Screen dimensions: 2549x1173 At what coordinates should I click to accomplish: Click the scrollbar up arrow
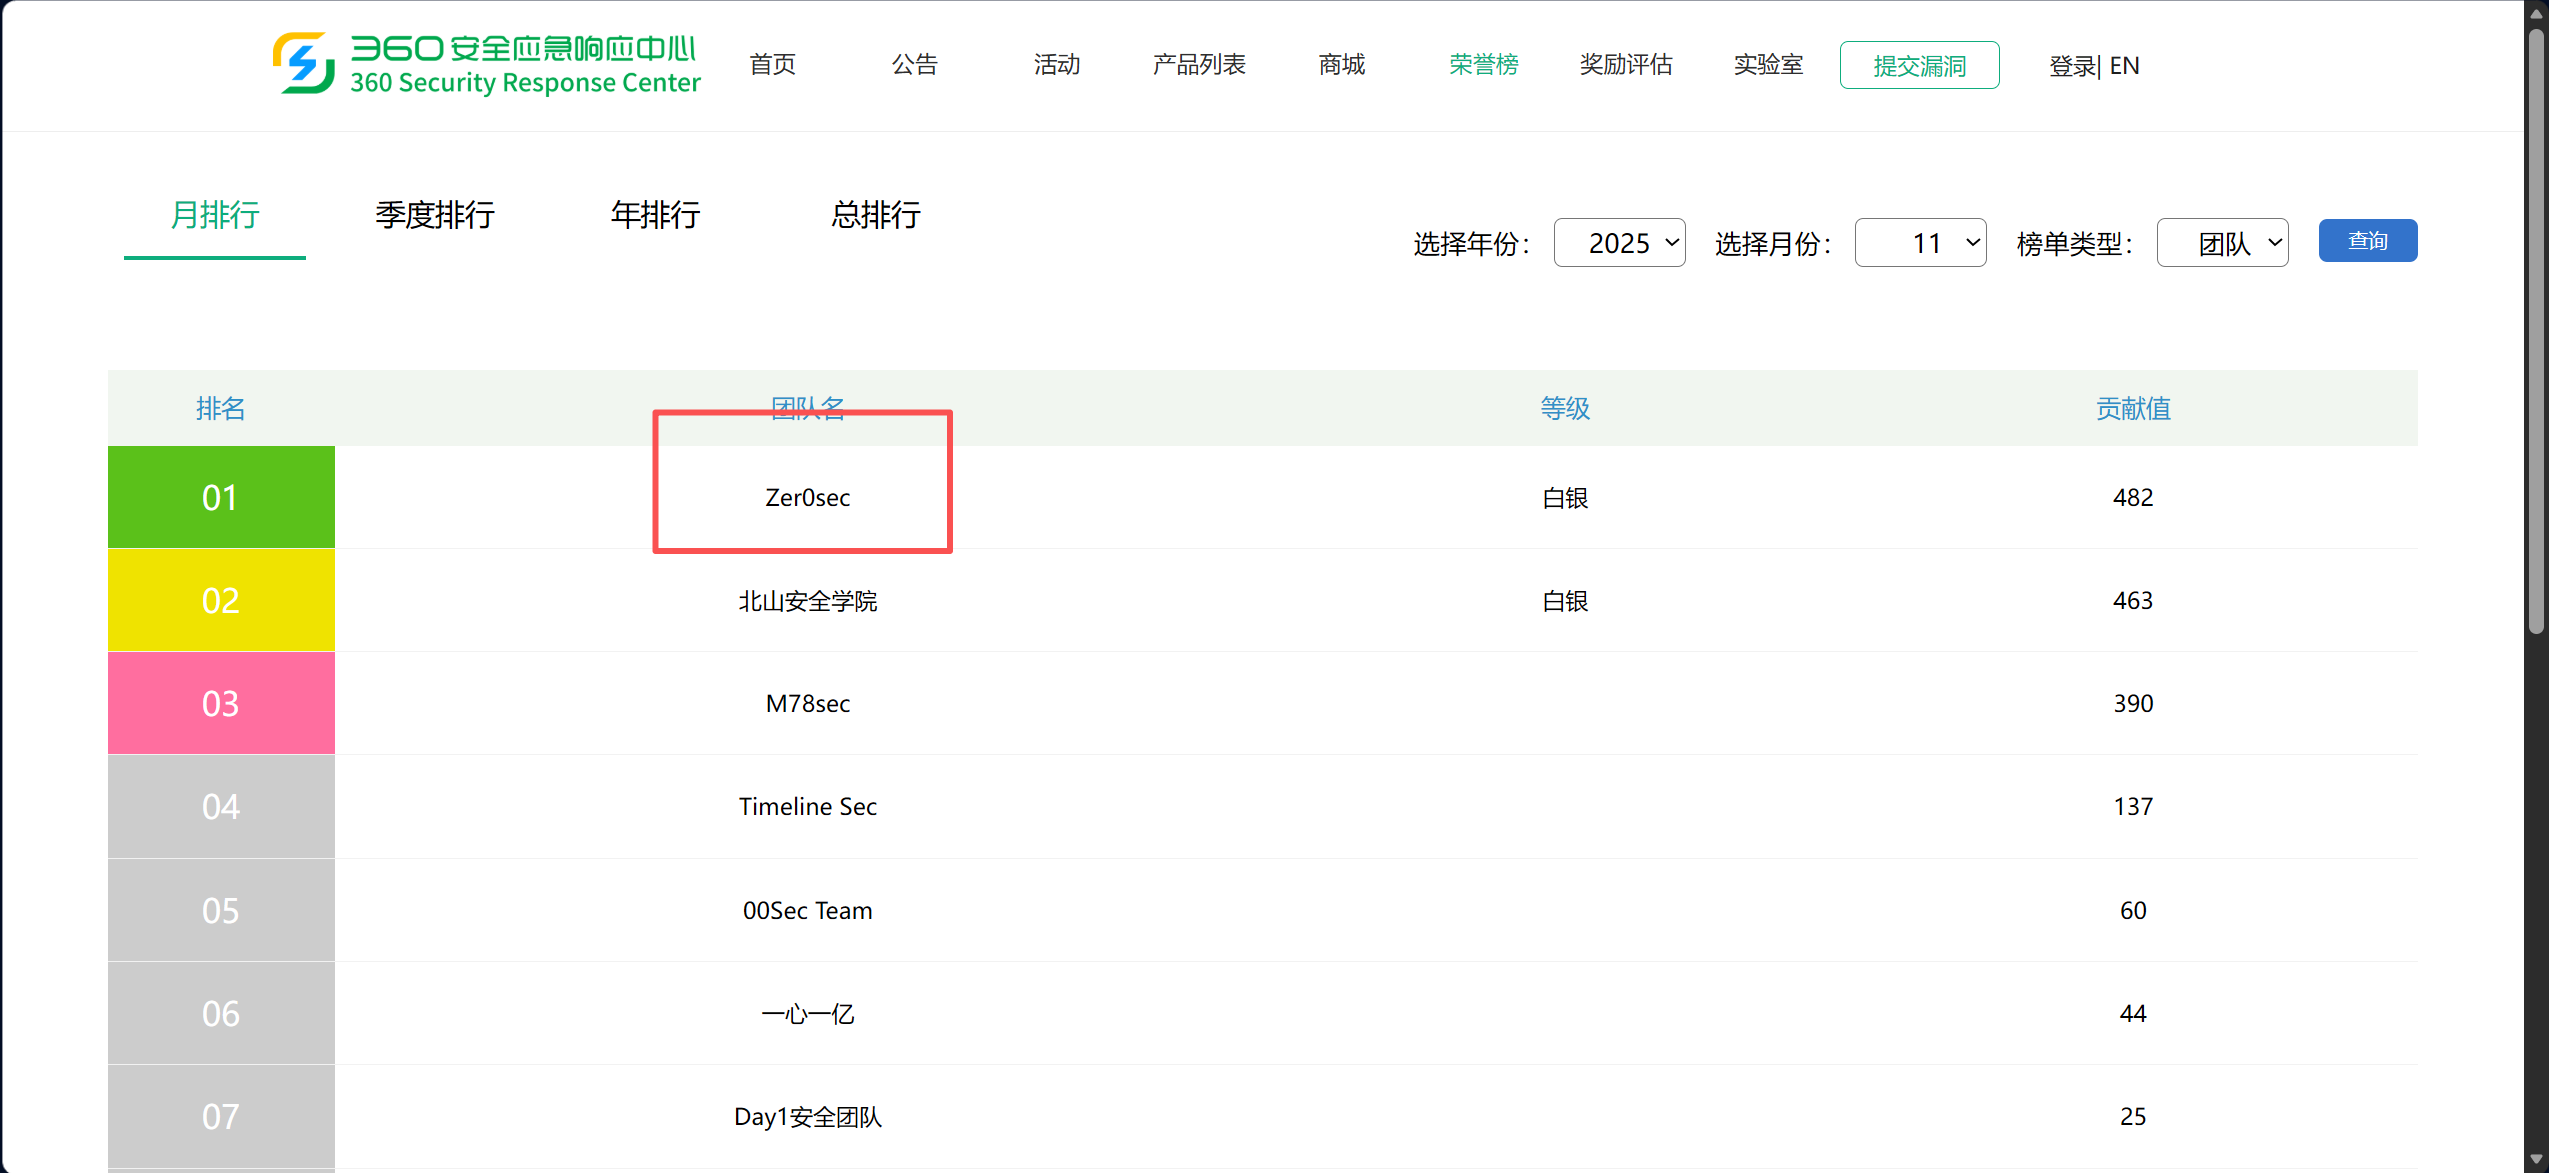tap(2536, 13)
